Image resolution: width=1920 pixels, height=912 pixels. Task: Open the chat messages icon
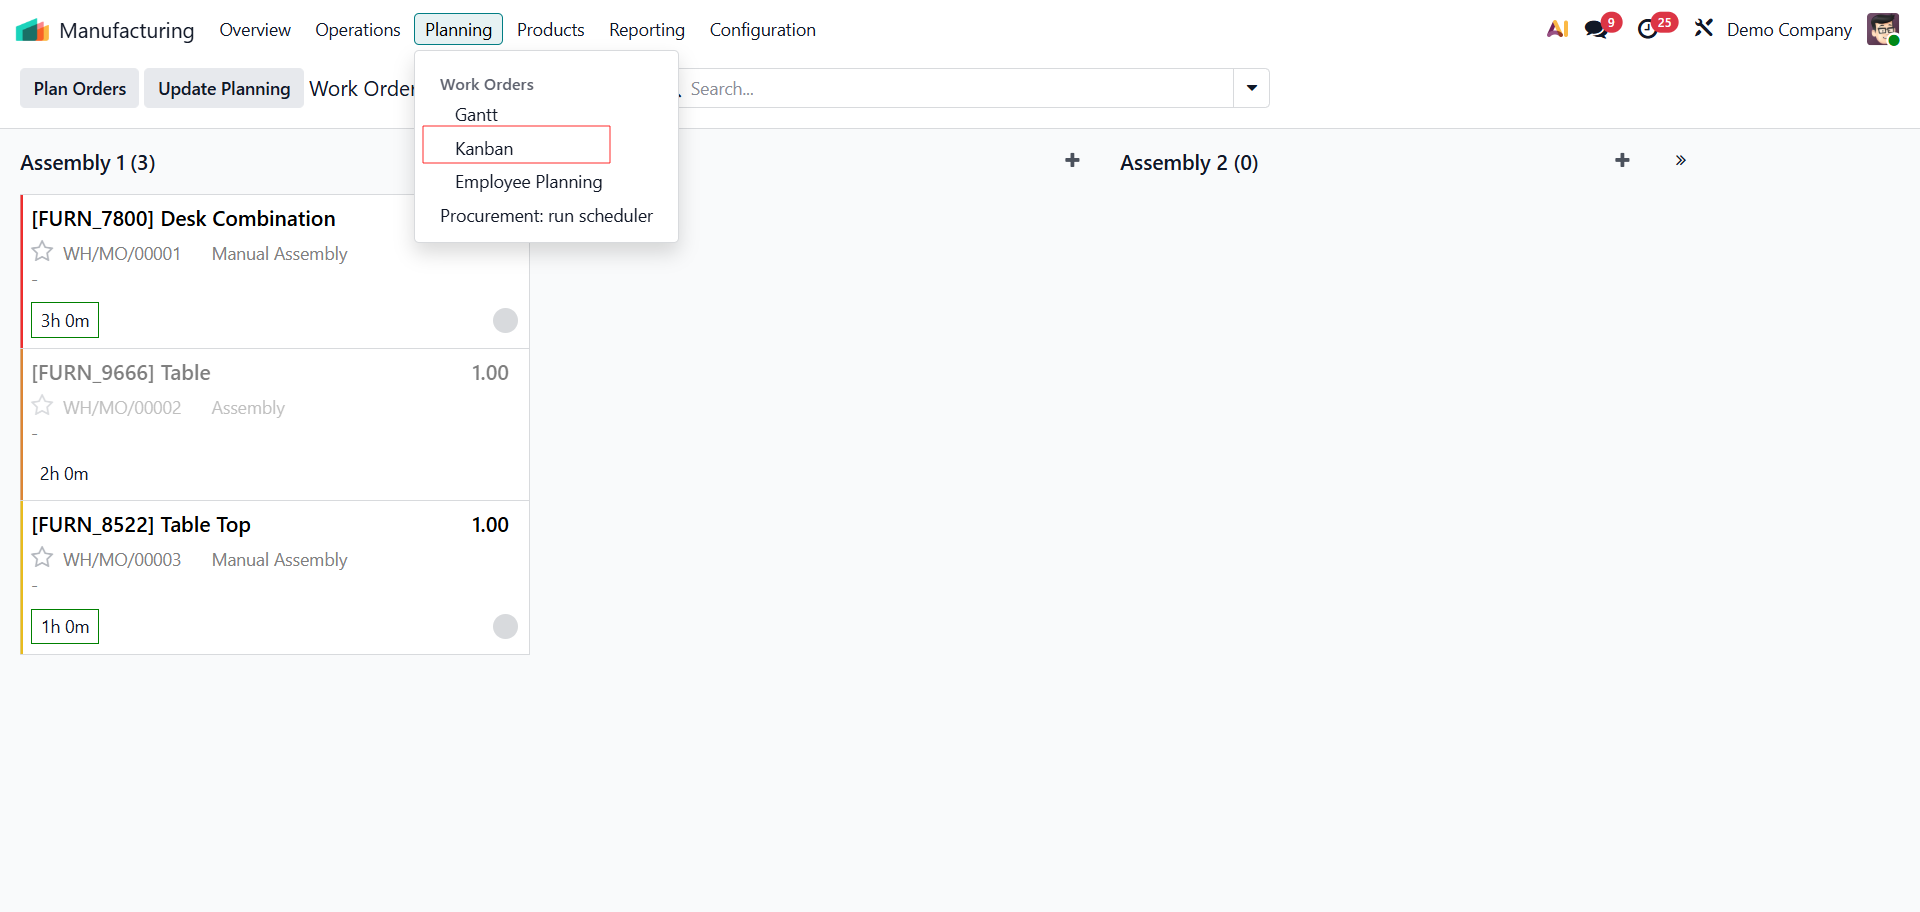[x=1597, y=29]
